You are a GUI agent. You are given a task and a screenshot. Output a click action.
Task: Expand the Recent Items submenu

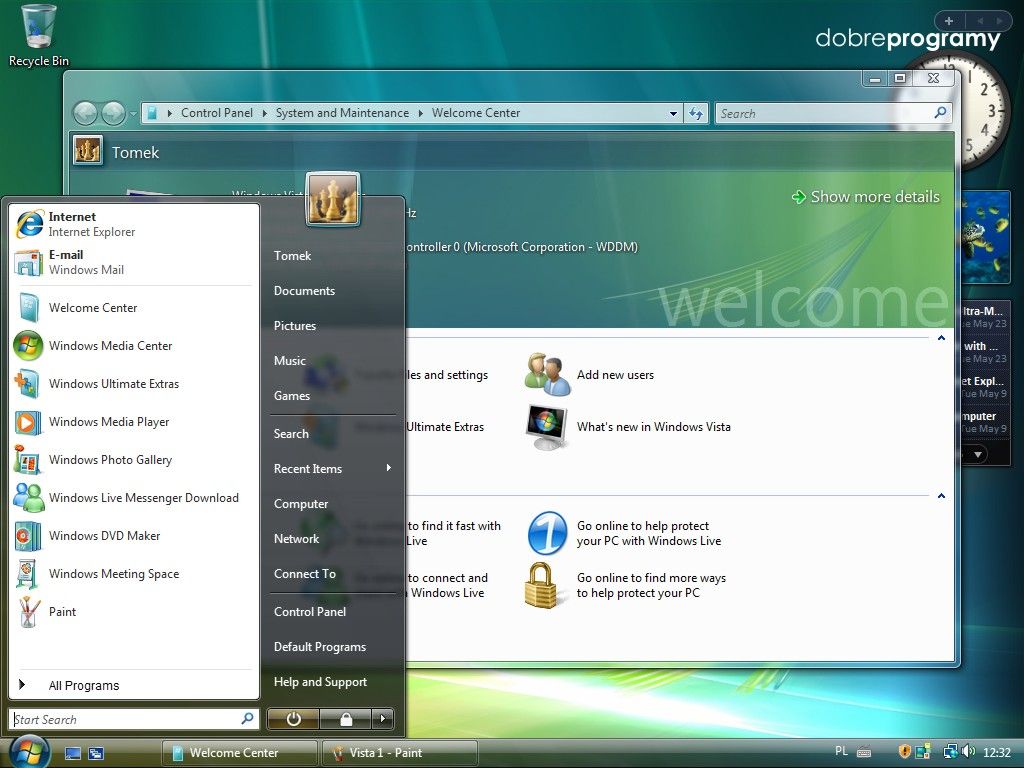[388, 469]
